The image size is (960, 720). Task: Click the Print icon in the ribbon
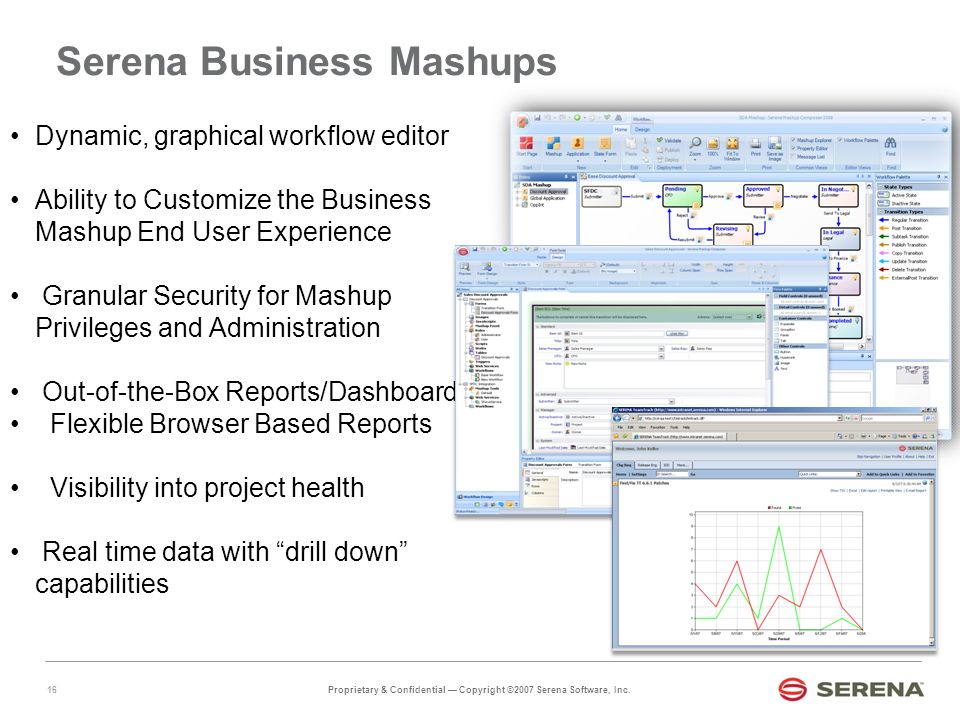[x=756, y=143]
